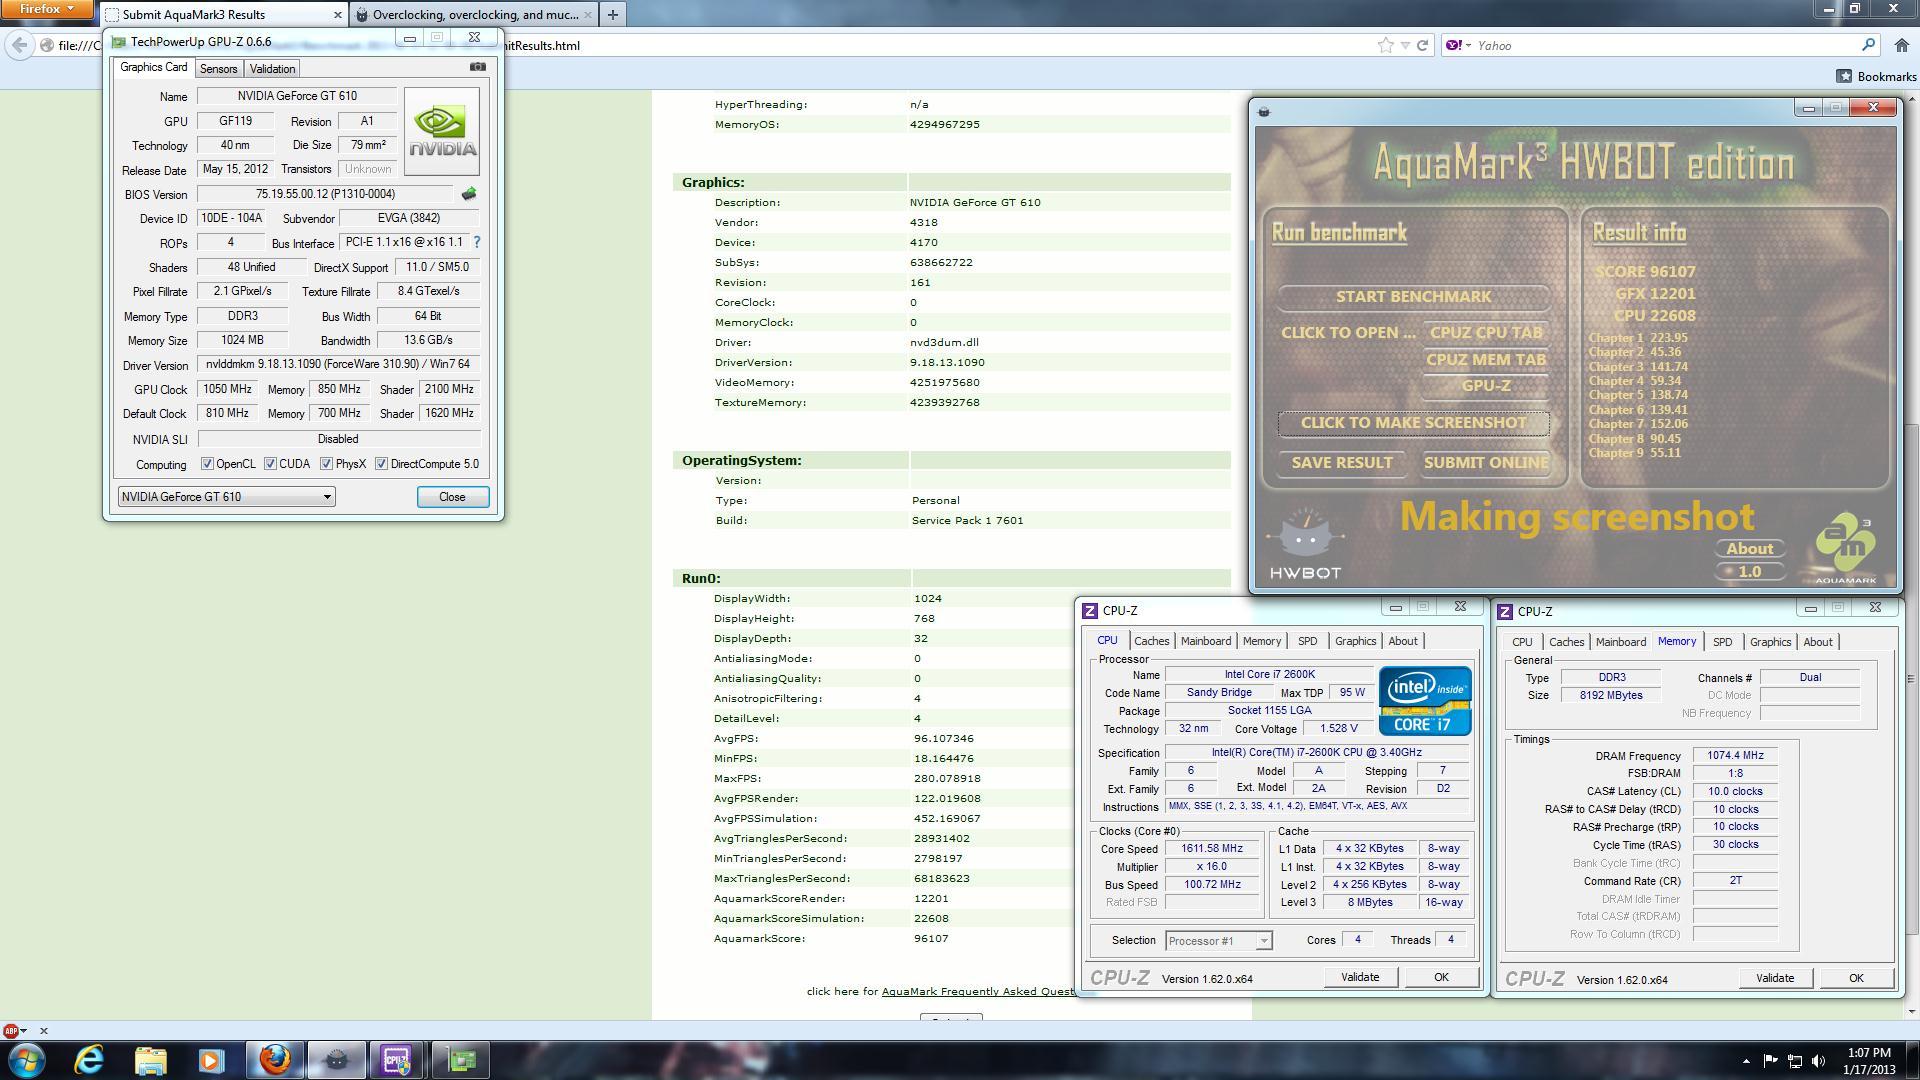Open Graphics tab in right CPU-Z window
This screenshot has width=1920, height=1080.
1770,642
